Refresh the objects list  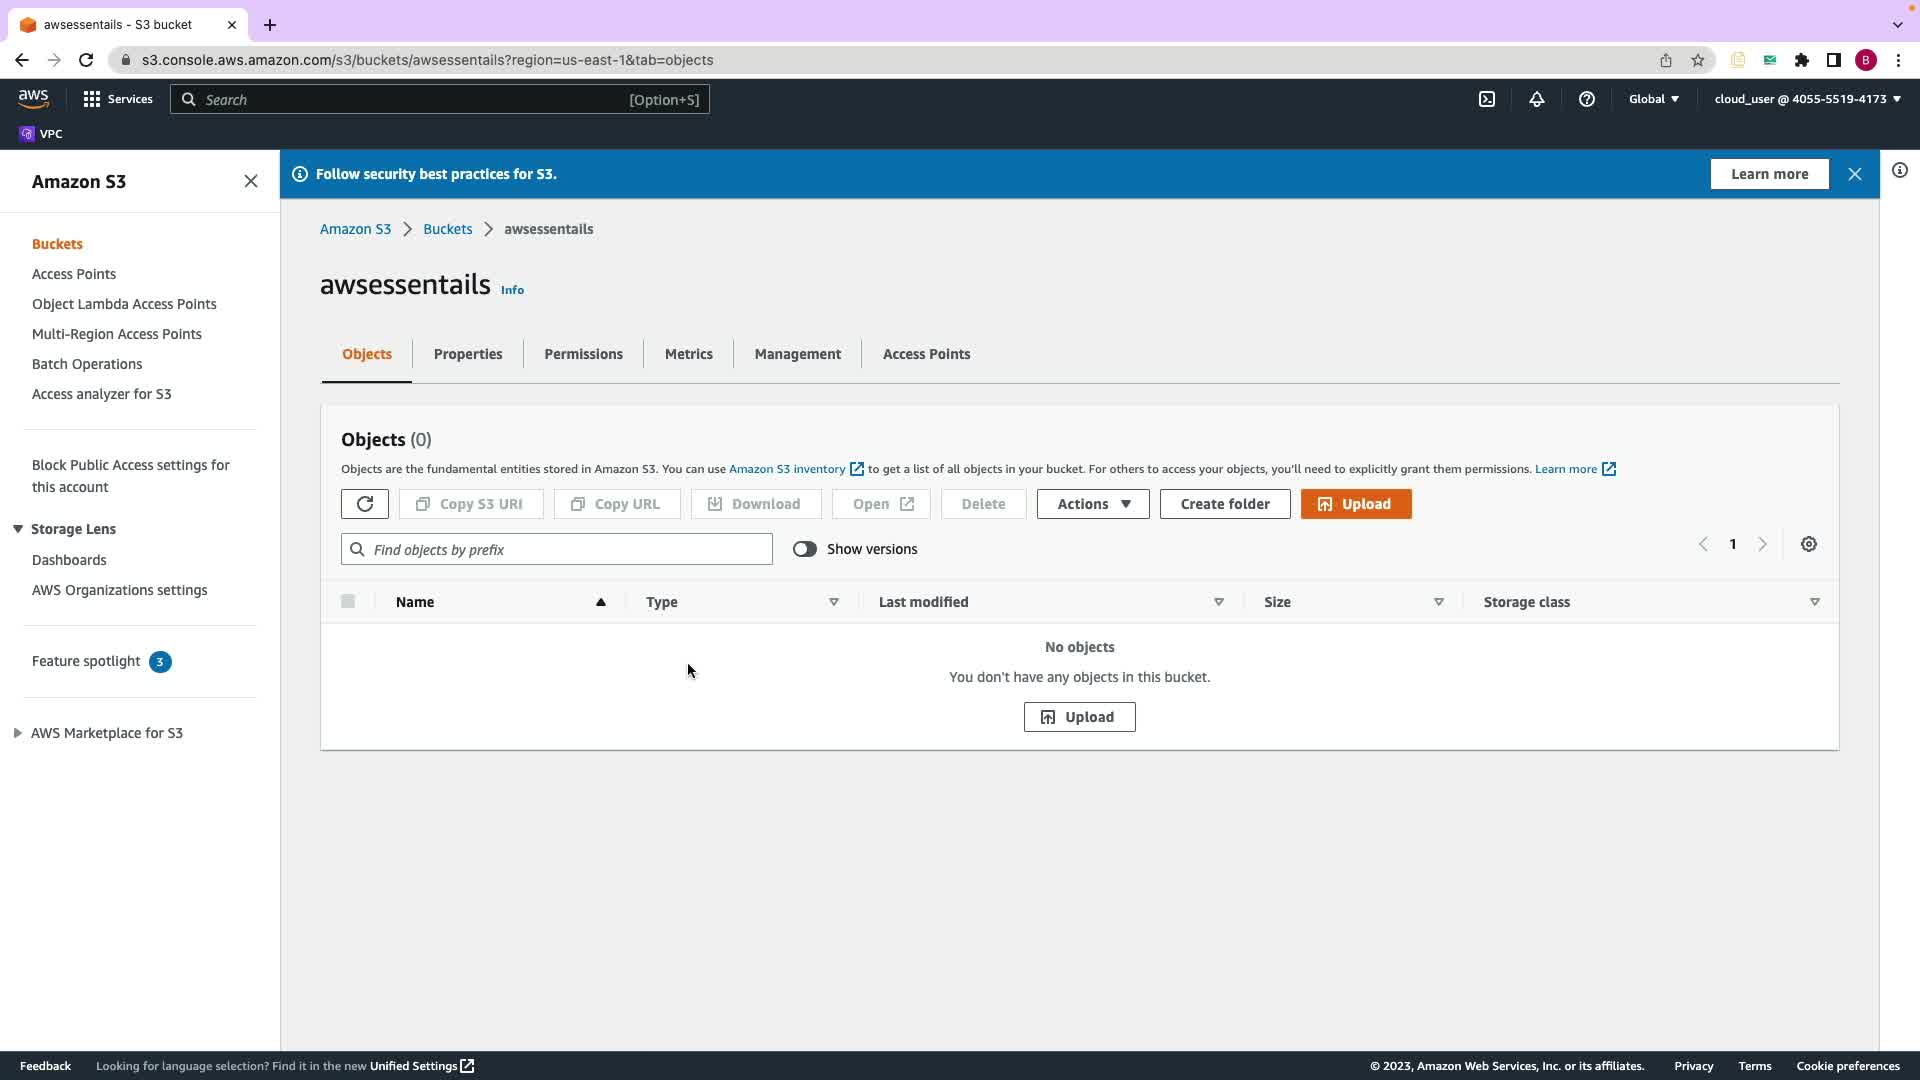click(x=365, y=504)
